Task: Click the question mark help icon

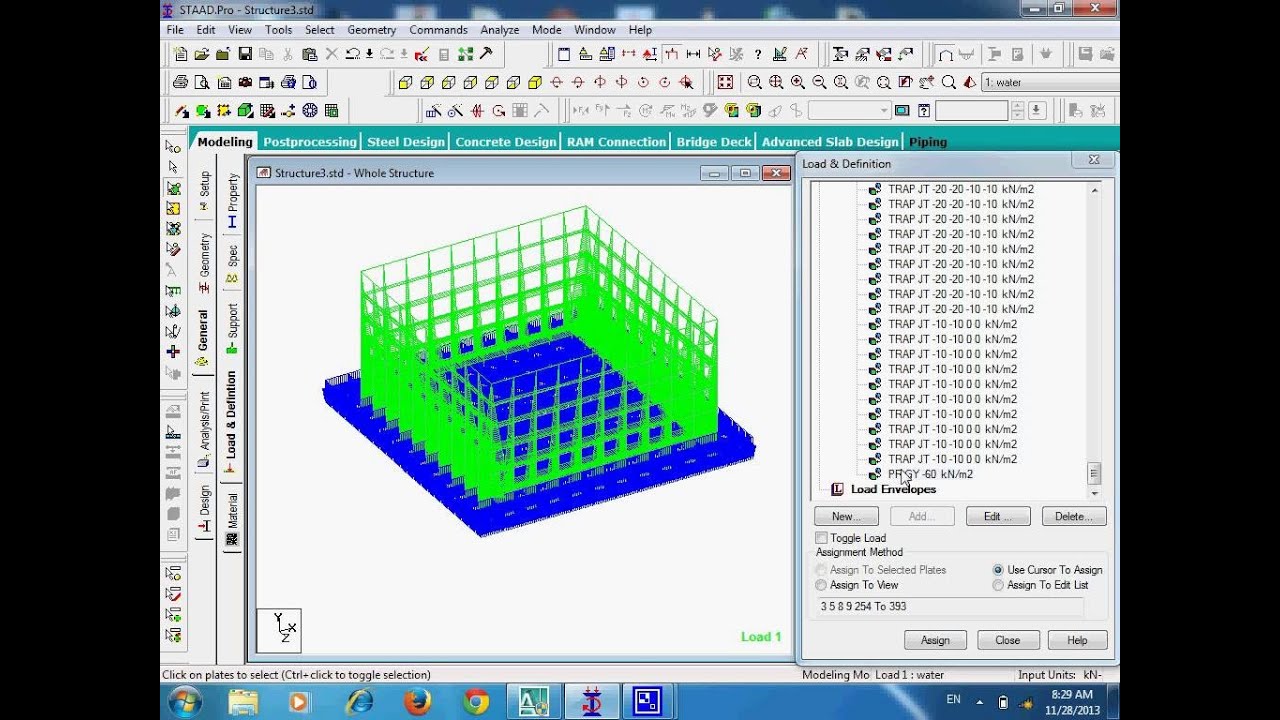Action: [x=758, y=54]
